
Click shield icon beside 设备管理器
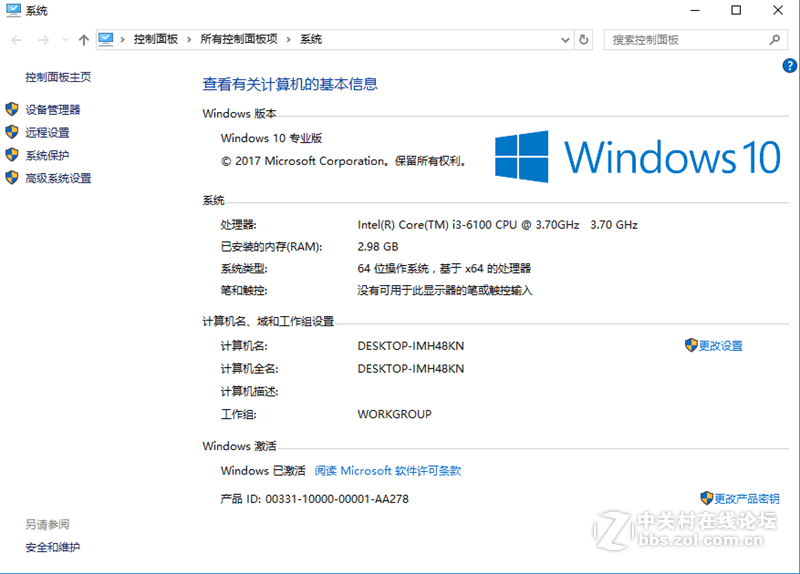(12, 109)
